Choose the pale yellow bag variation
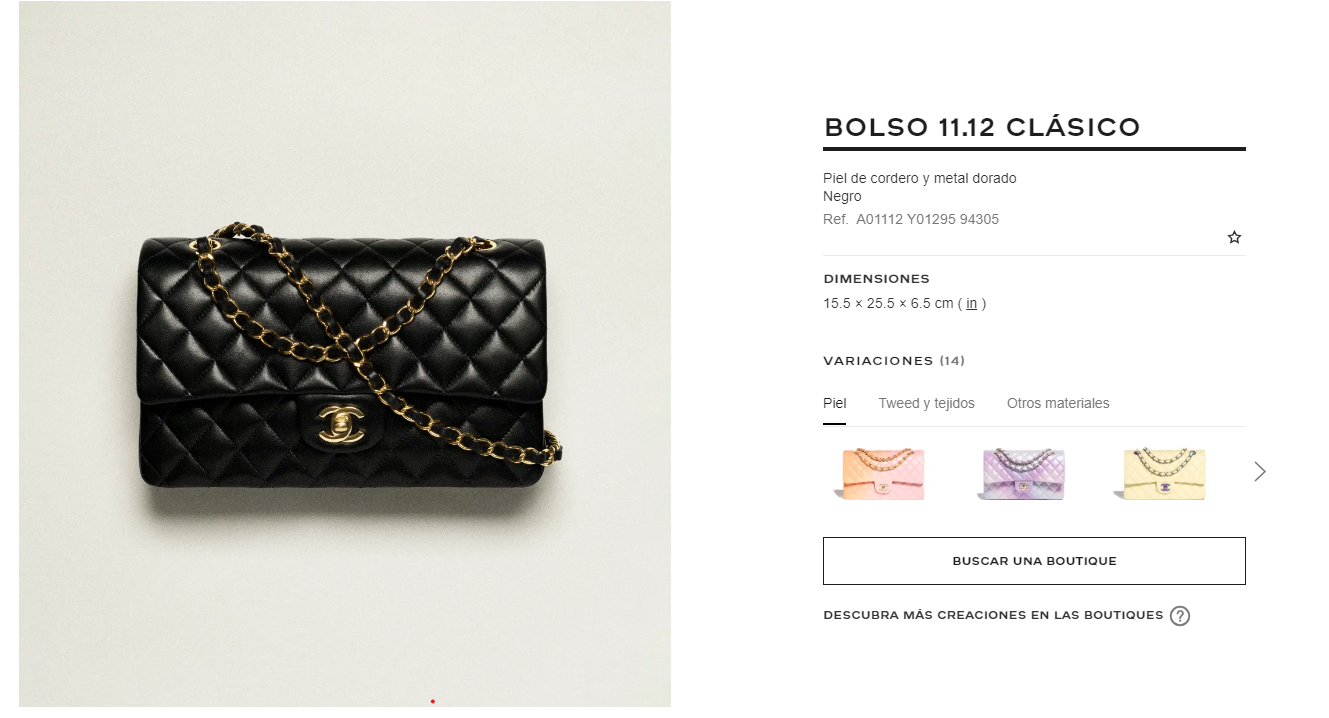This screenshot has width=1329, height=718. tap(1161, 473)
